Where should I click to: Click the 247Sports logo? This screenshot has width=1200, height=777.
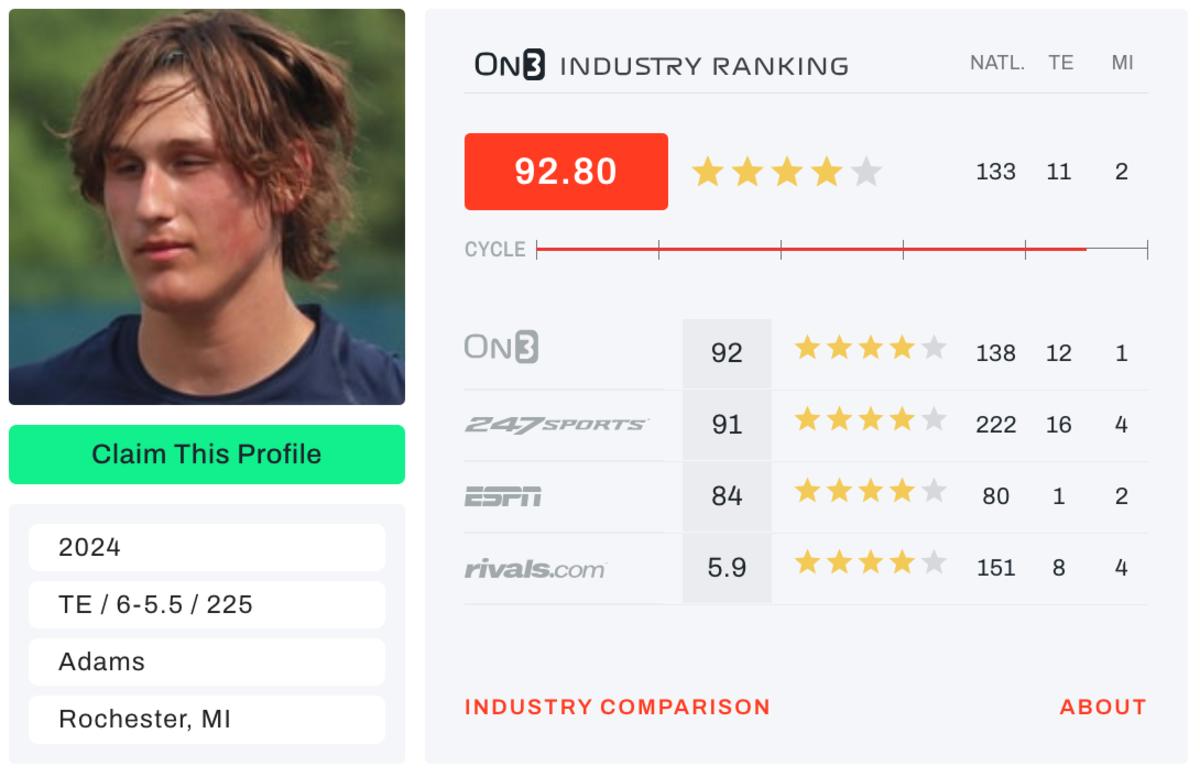click(x=557, y=425)
